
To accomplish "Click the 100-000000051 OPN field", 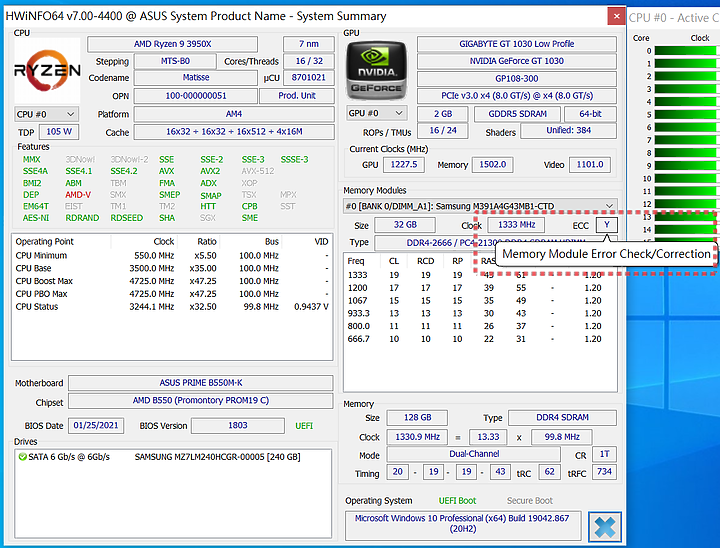I will [x=196, y=96].
